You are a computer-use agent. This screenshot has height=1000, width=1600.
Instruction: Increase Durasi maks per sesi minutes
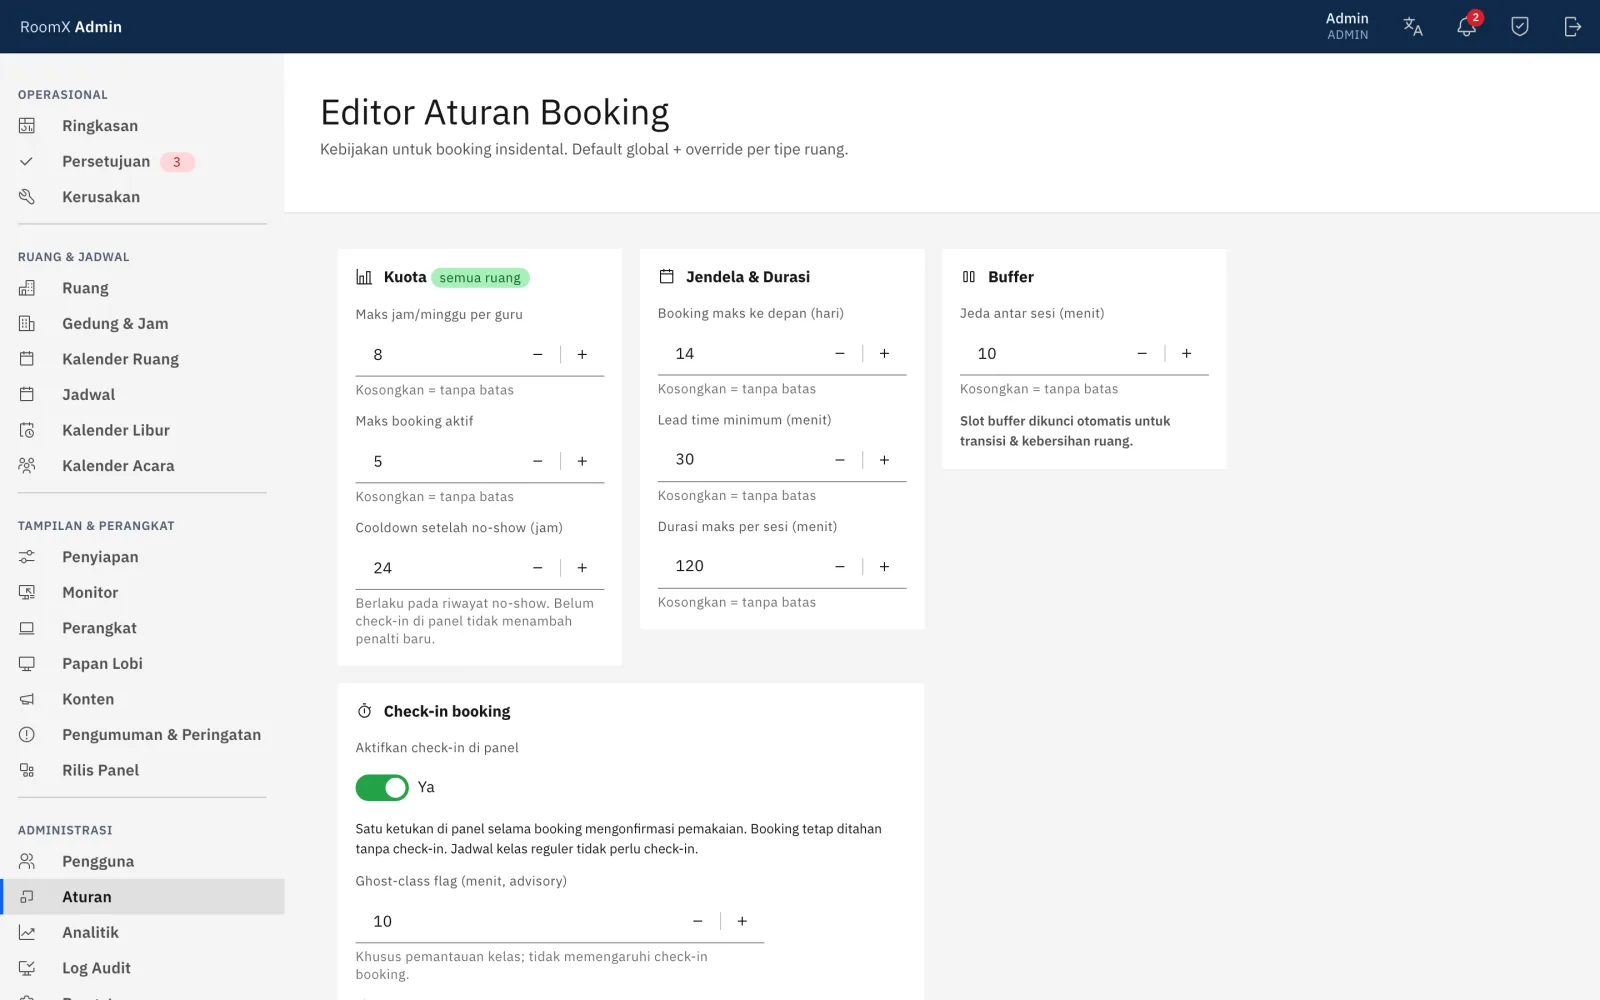pyautogui.click(x=884, y=567)
